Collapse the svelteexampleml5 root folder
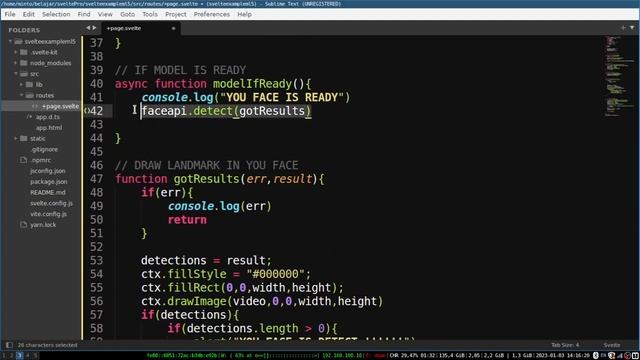The width and height of the screenshot is (640, 360). coord(10,41)
